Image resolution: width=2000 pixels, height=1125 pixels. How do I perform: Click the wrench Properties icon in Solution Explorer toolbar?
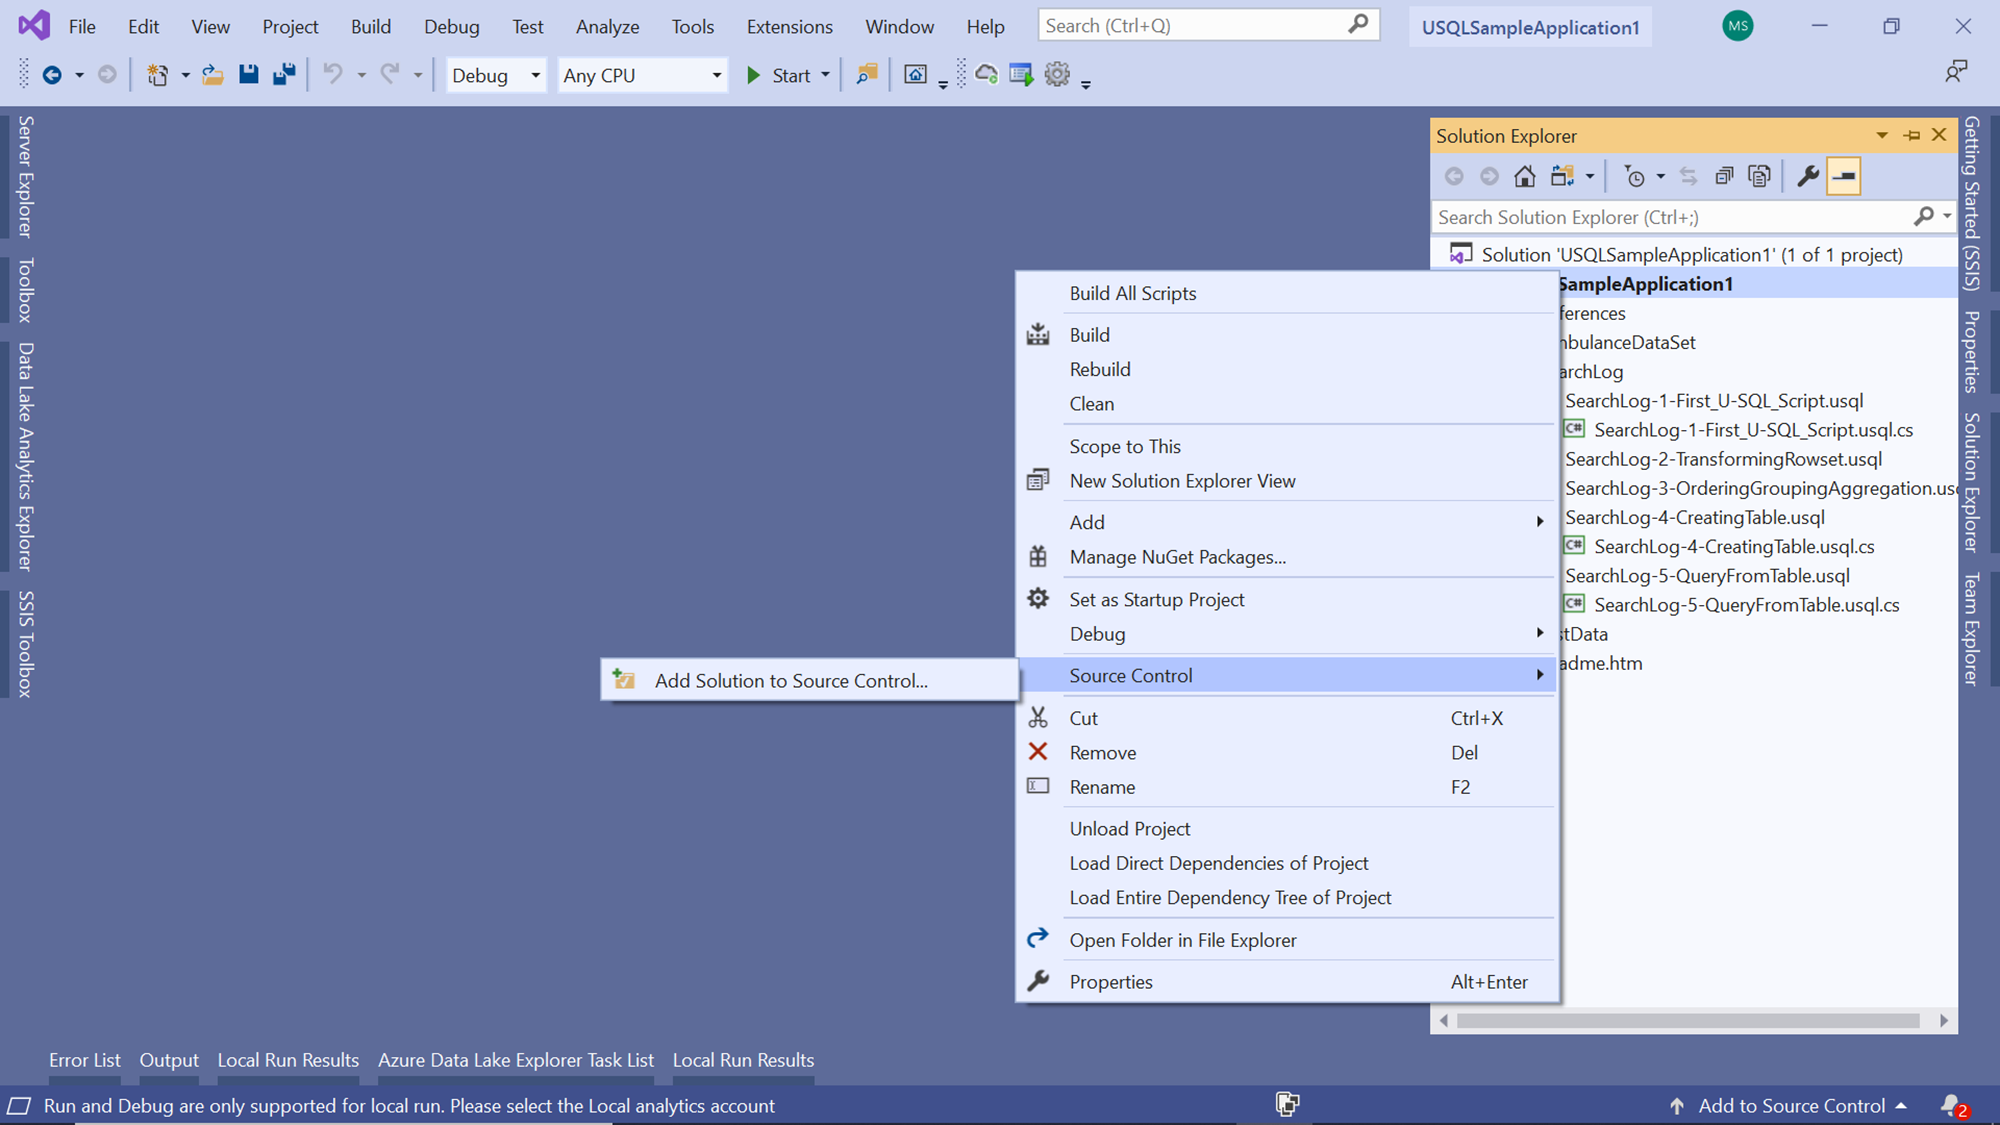coord(1807,177)
